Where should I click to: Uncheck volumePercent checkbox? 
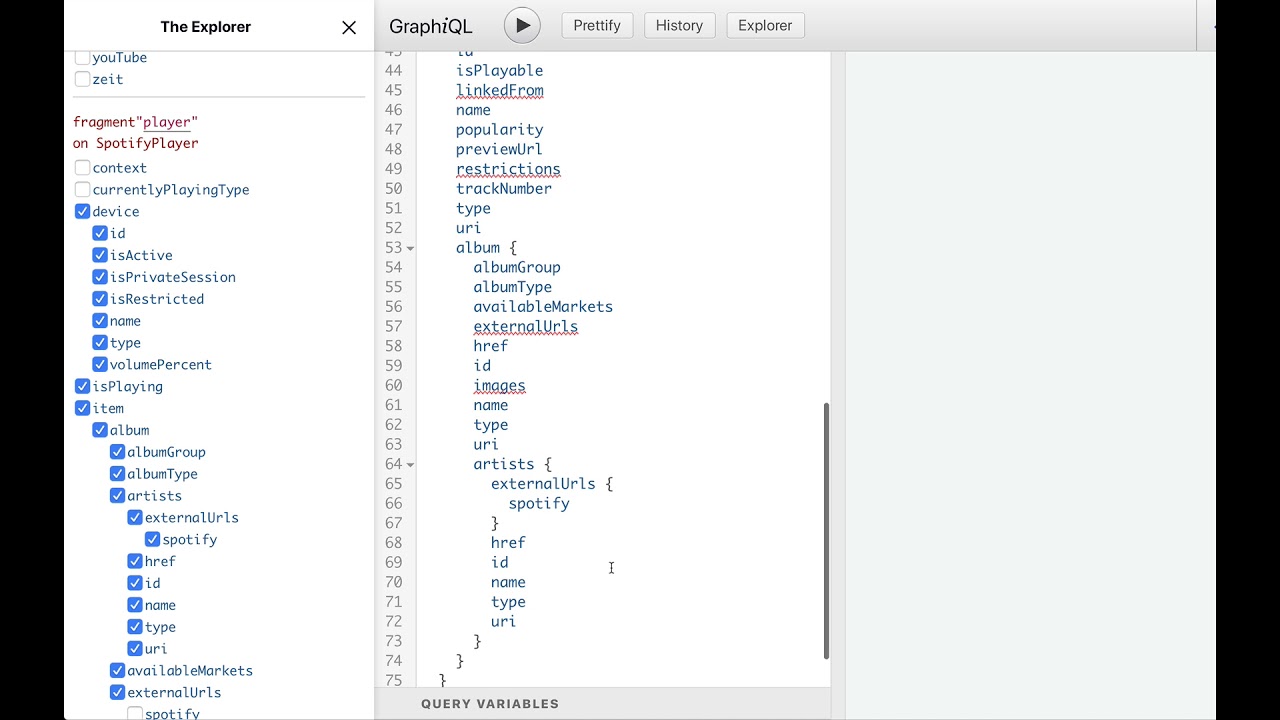pos(100,365)
